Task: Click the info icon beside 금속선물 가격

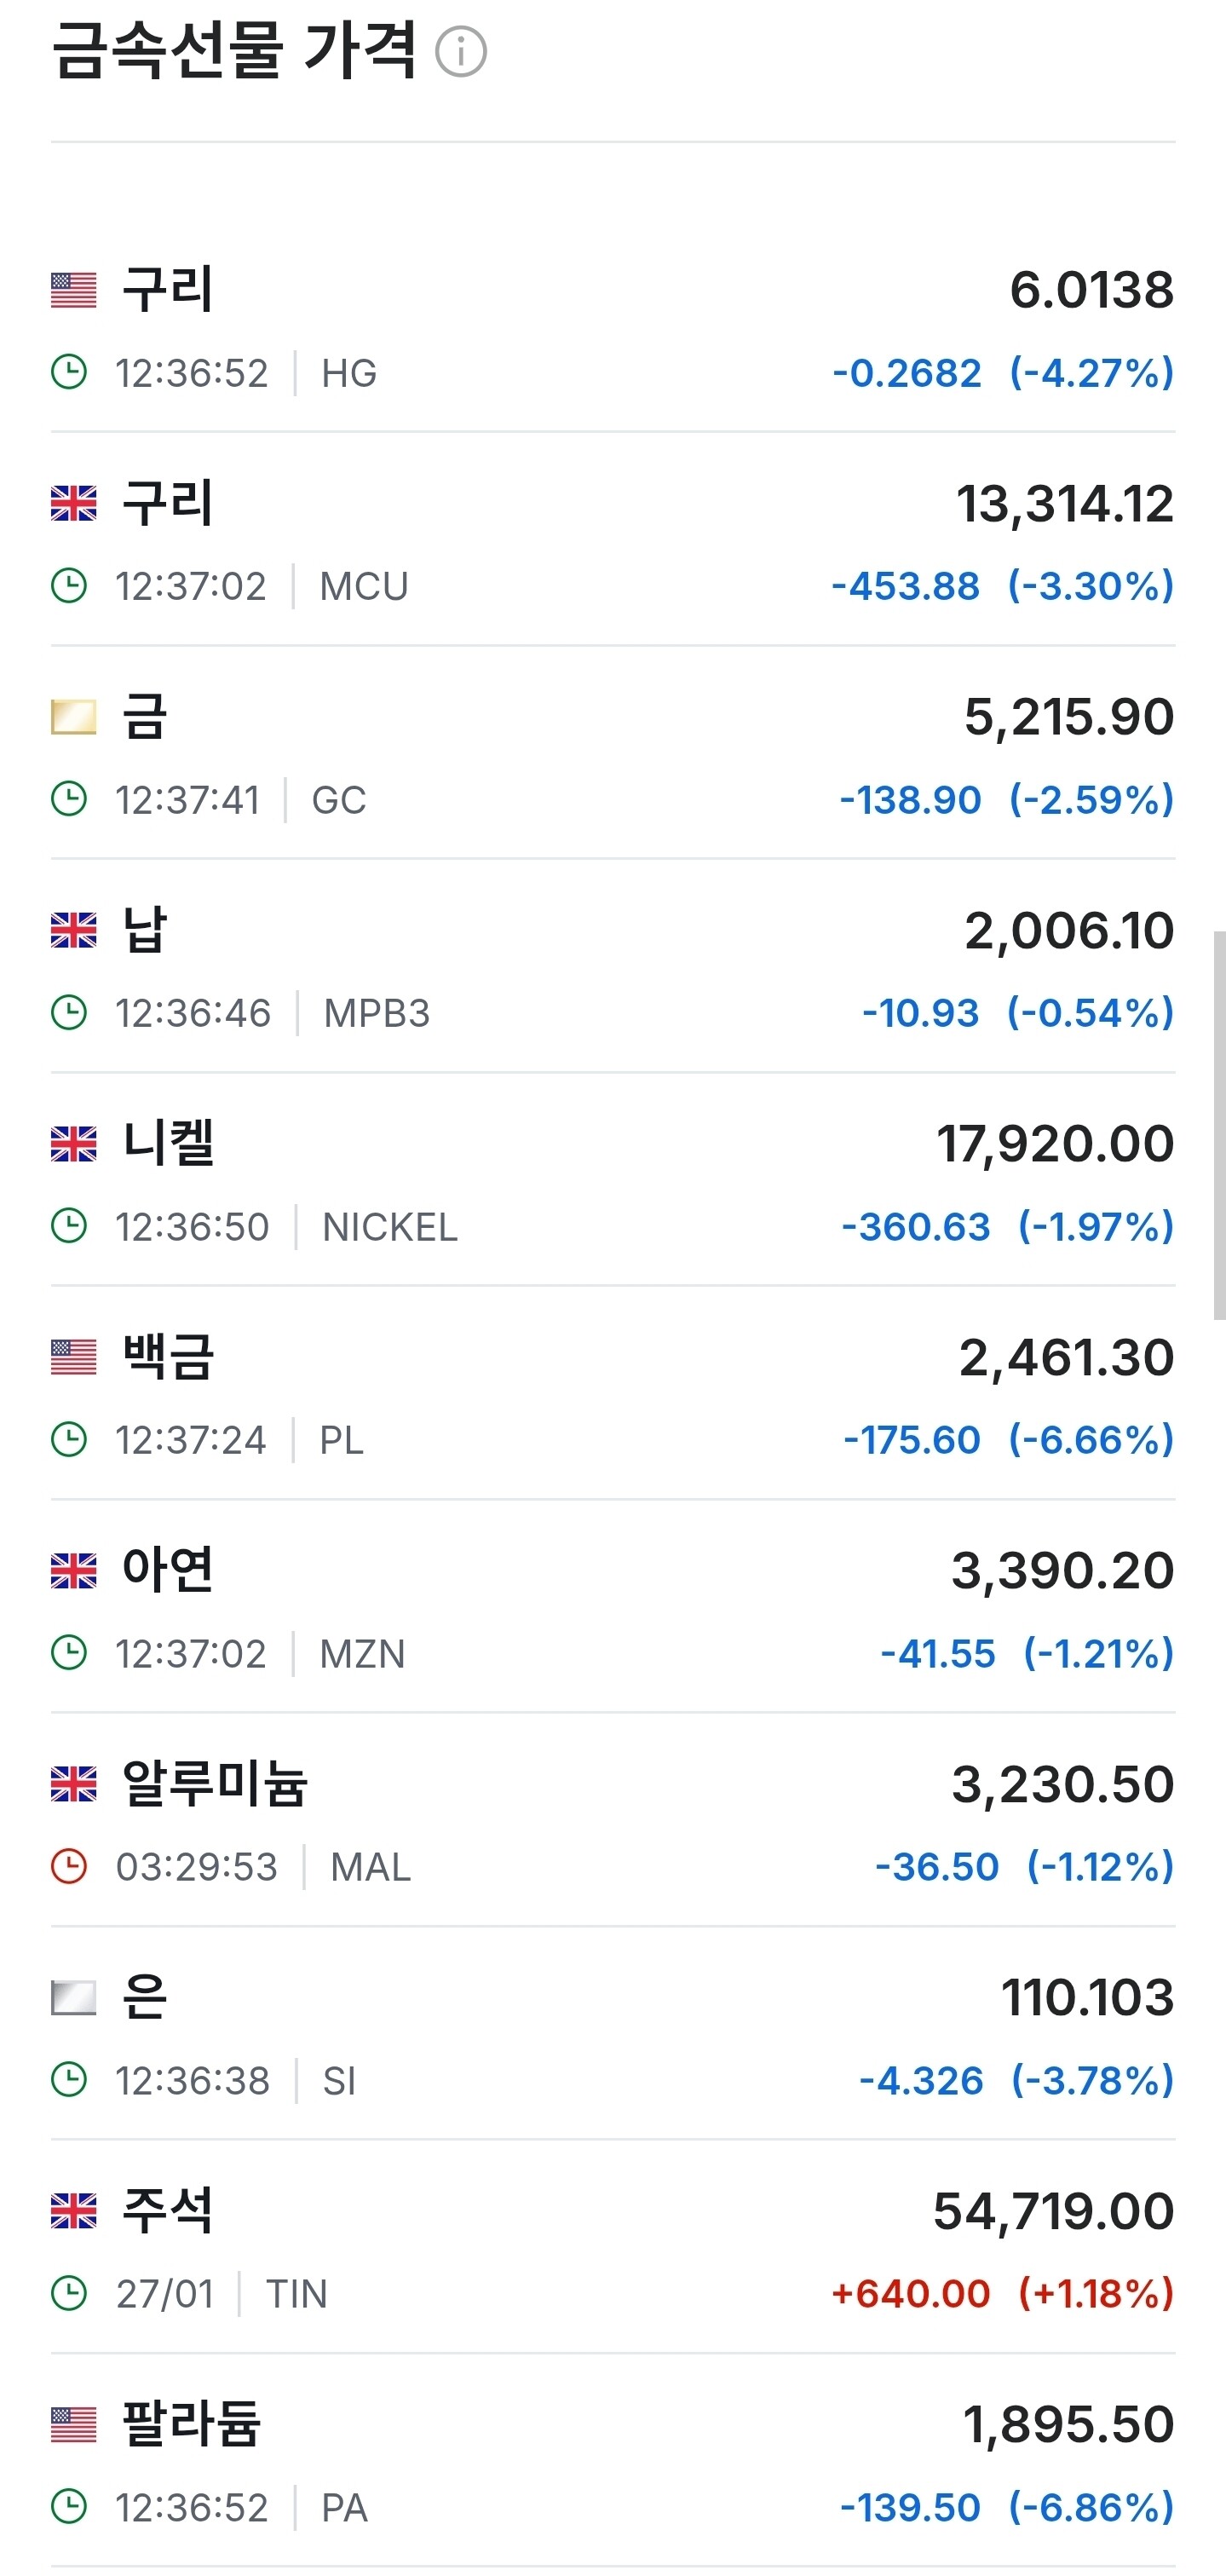Action: tap(461, 52)
